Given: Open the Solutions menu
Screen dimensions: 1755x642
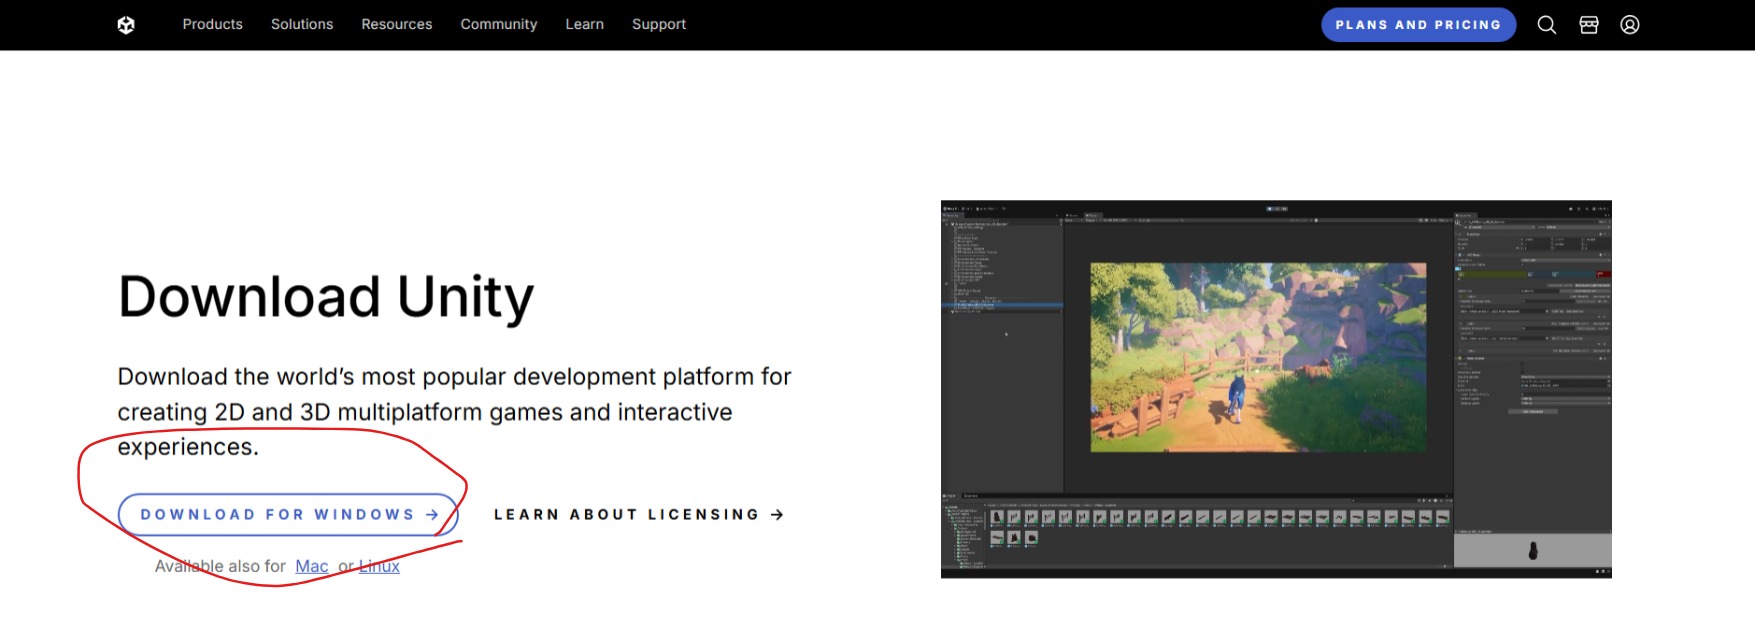Looking at the screenshot, I should (x=302, y=24).
